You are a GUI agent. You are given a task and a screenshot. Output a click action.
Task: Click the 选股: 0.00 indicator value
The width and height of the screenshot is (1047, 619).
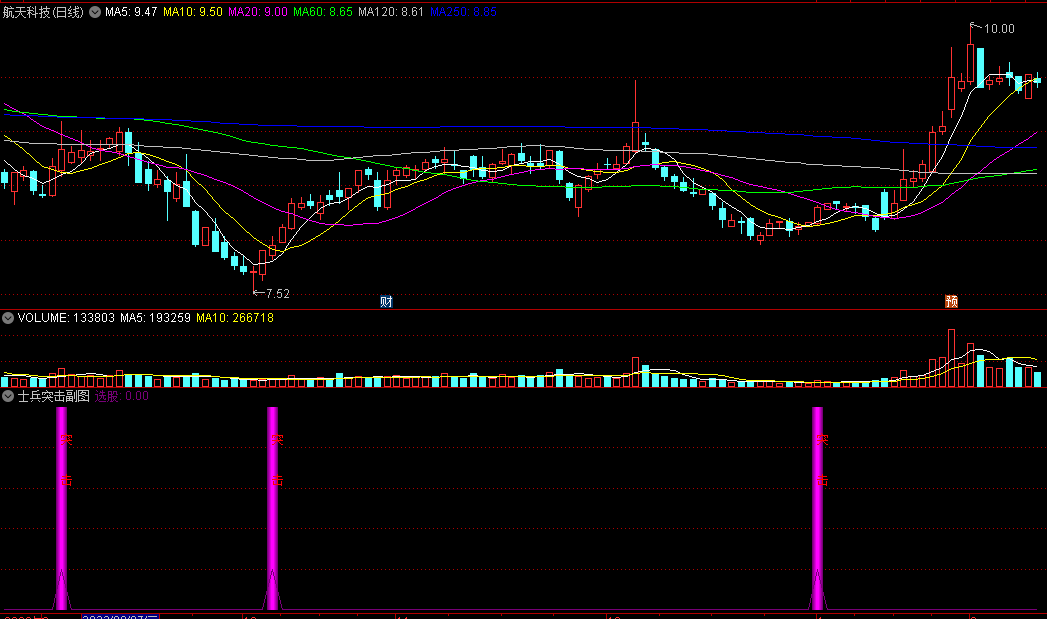click(122, 396)
